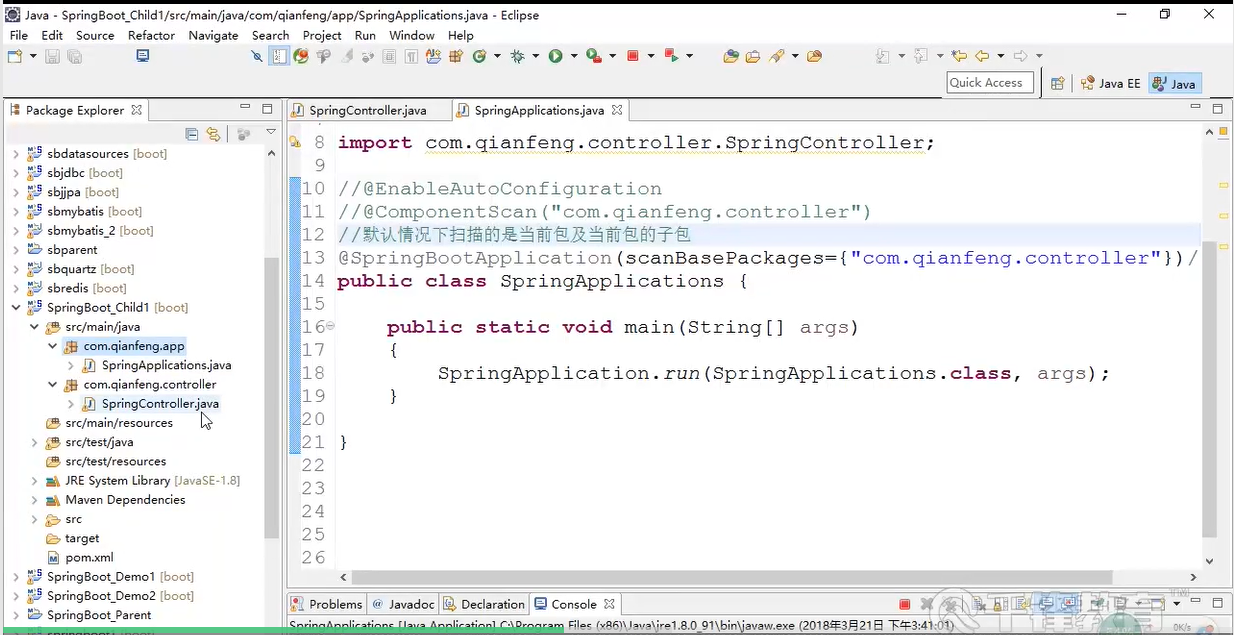Click the Open Perspective icon

(1057, 84)
